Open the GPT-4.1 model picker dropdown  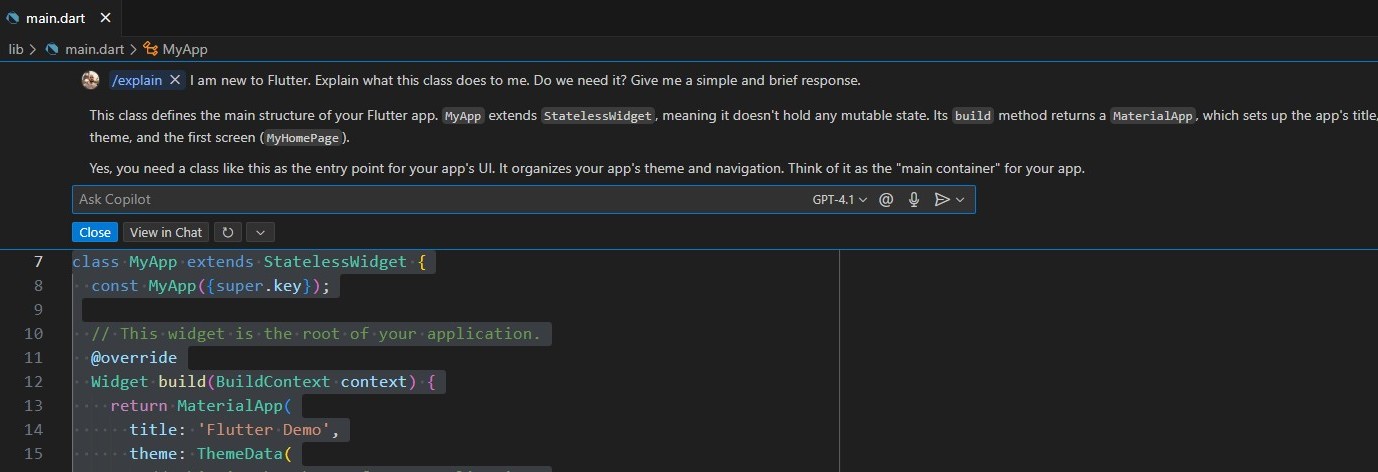pos(839,200)
